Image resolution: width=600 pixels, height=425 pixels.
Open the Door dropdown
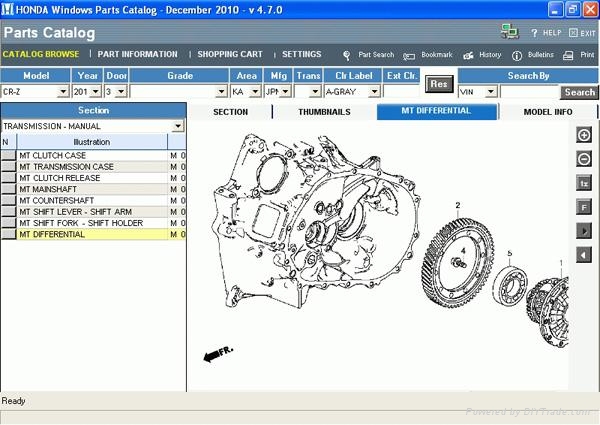point(121,92)
